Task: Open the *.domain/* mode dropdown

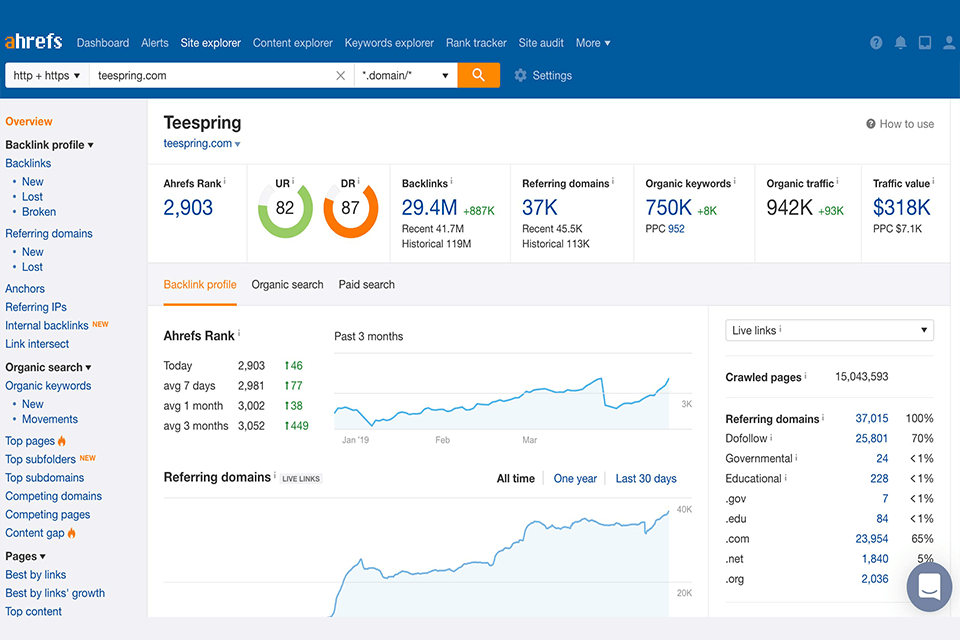Action: point(405,75)
